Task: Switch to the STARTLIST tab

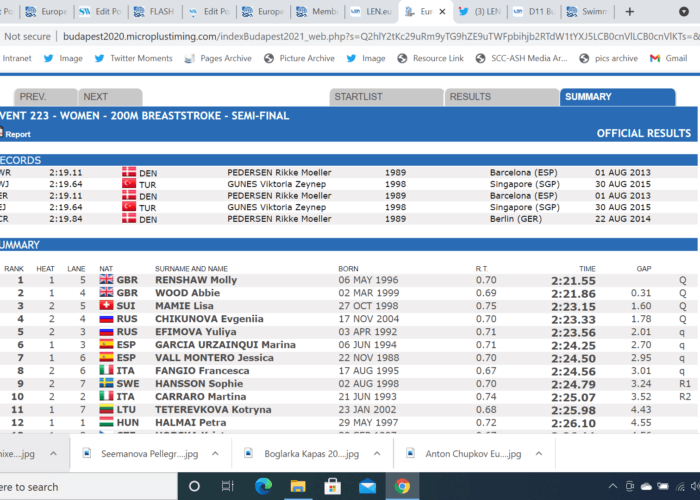Action: (385, 97)
